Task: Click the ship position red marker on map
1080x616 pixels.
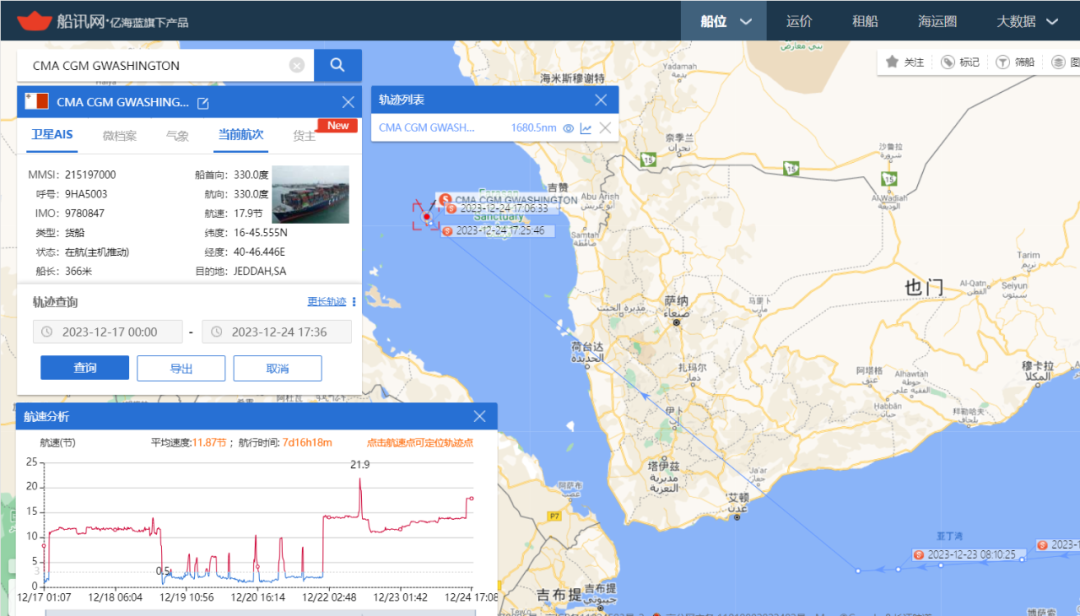Action: pos(427,217)
